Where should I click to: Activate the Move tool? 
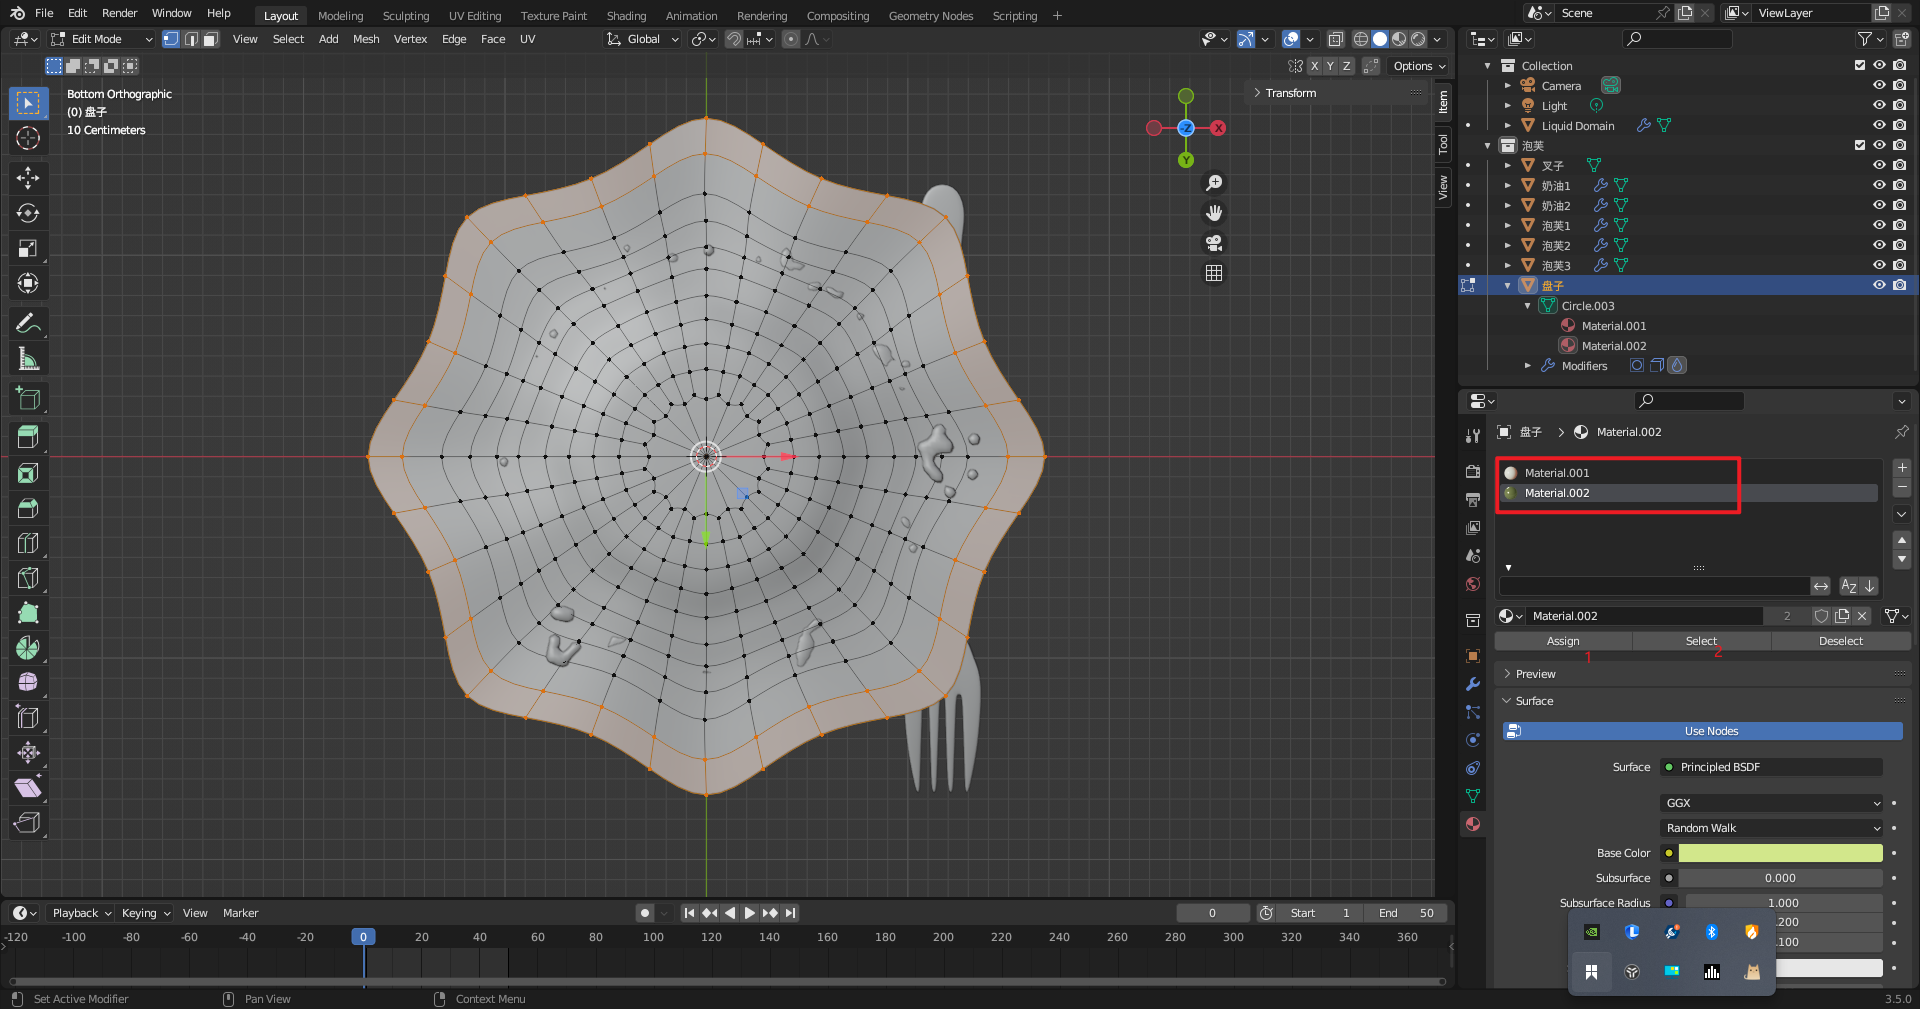(x=28, y=178)
